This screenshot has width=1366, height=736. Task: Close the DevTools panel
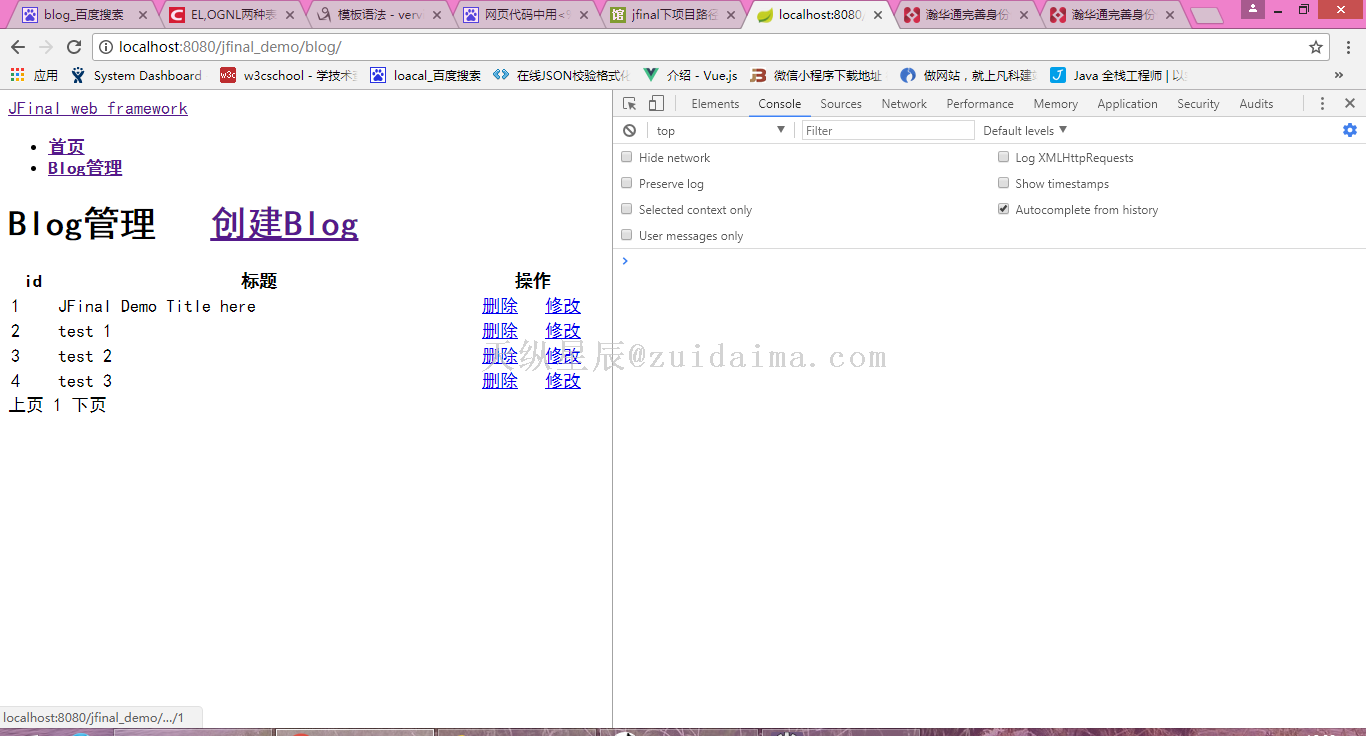point(1350,104)
